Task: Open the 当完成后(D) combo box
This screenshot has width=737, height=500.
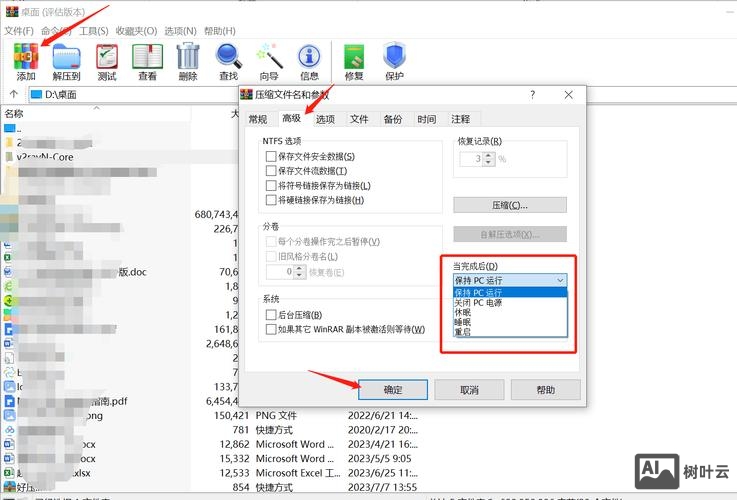Action: pyautogui.click(x=510, y=280)
